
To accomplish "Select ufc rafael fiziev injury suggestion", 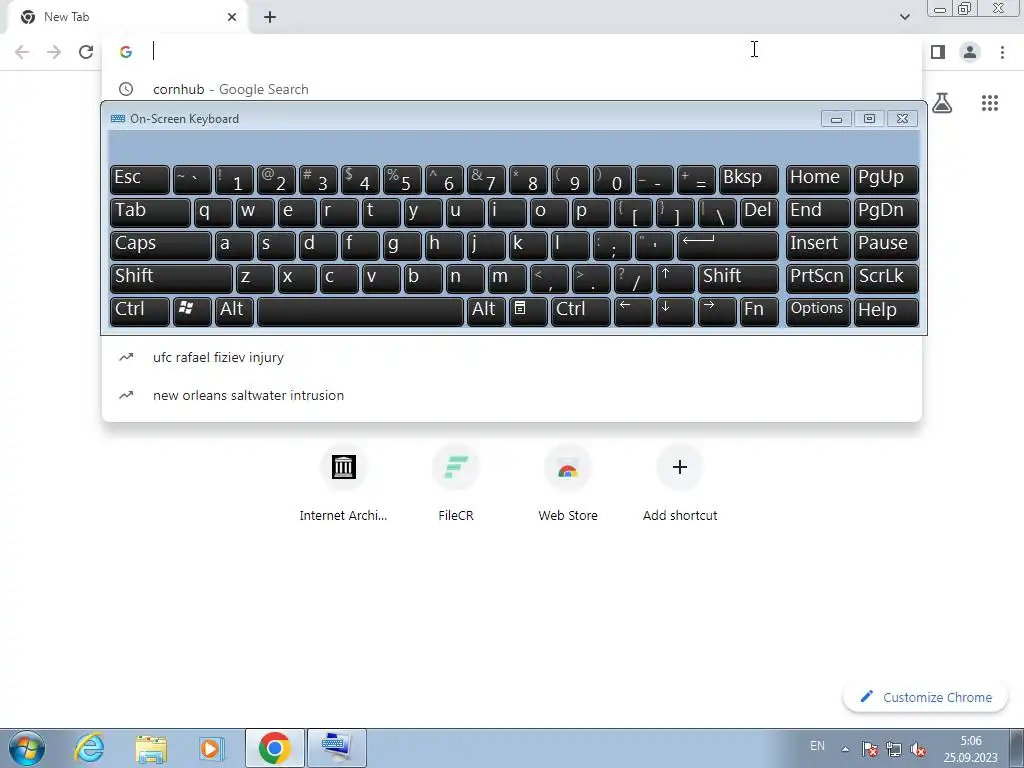I will coord(511,357).
